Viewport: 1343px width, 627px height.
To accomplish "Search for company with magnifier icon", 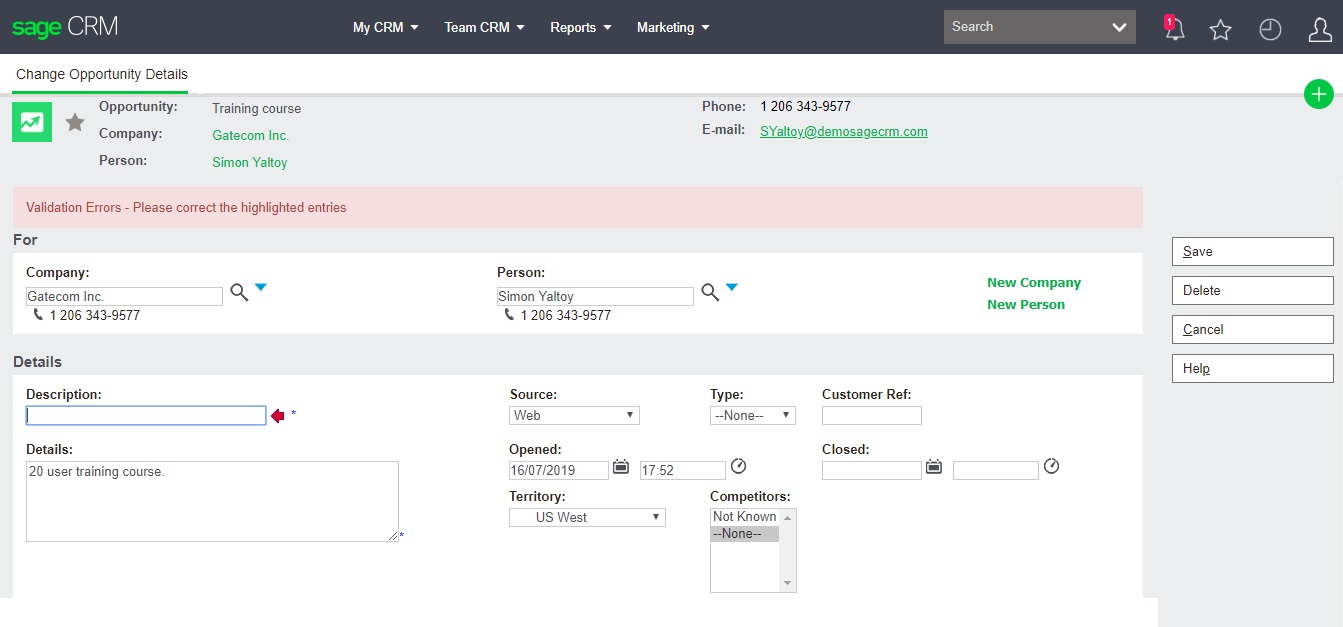I will pos(239,292).
